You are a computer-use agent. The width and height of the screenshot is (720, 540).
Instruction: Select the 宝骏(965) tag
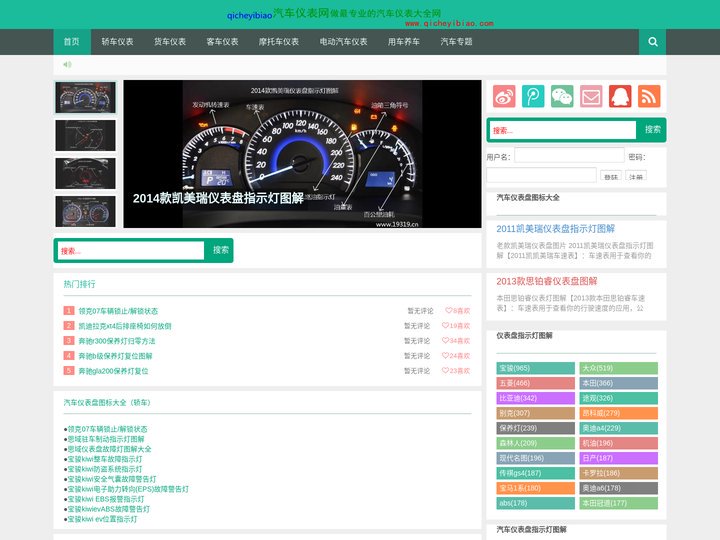pos(535,368)
